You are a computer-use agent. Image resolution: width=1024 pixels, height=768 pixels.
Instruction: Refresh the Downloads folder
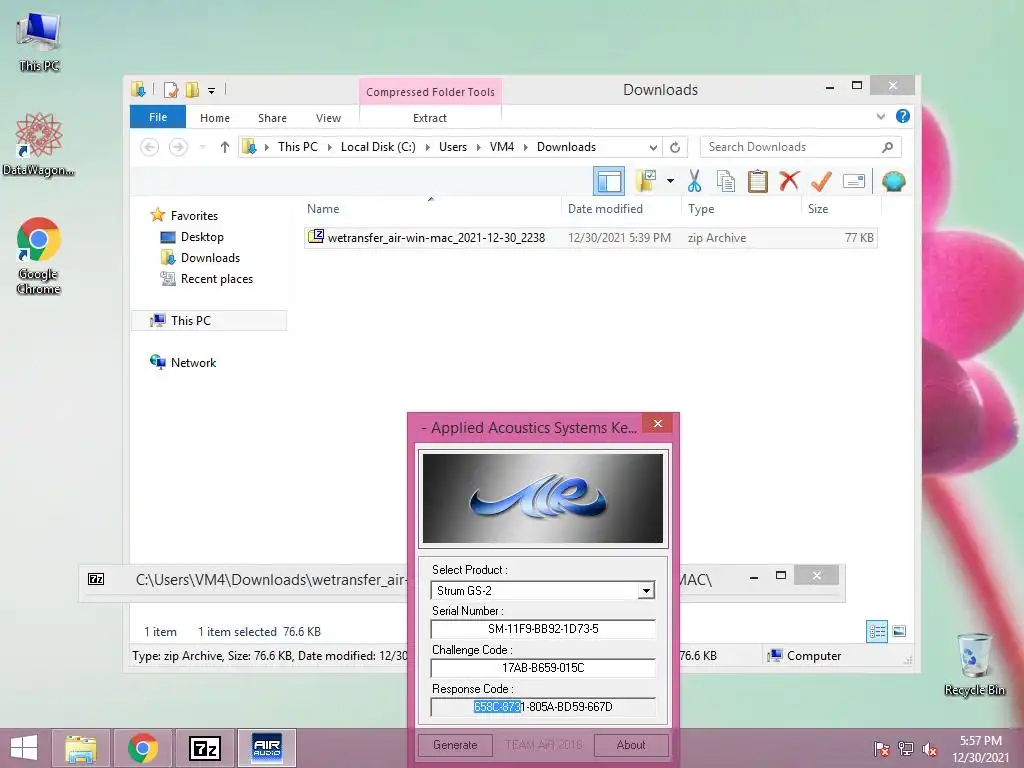point(675,148)
